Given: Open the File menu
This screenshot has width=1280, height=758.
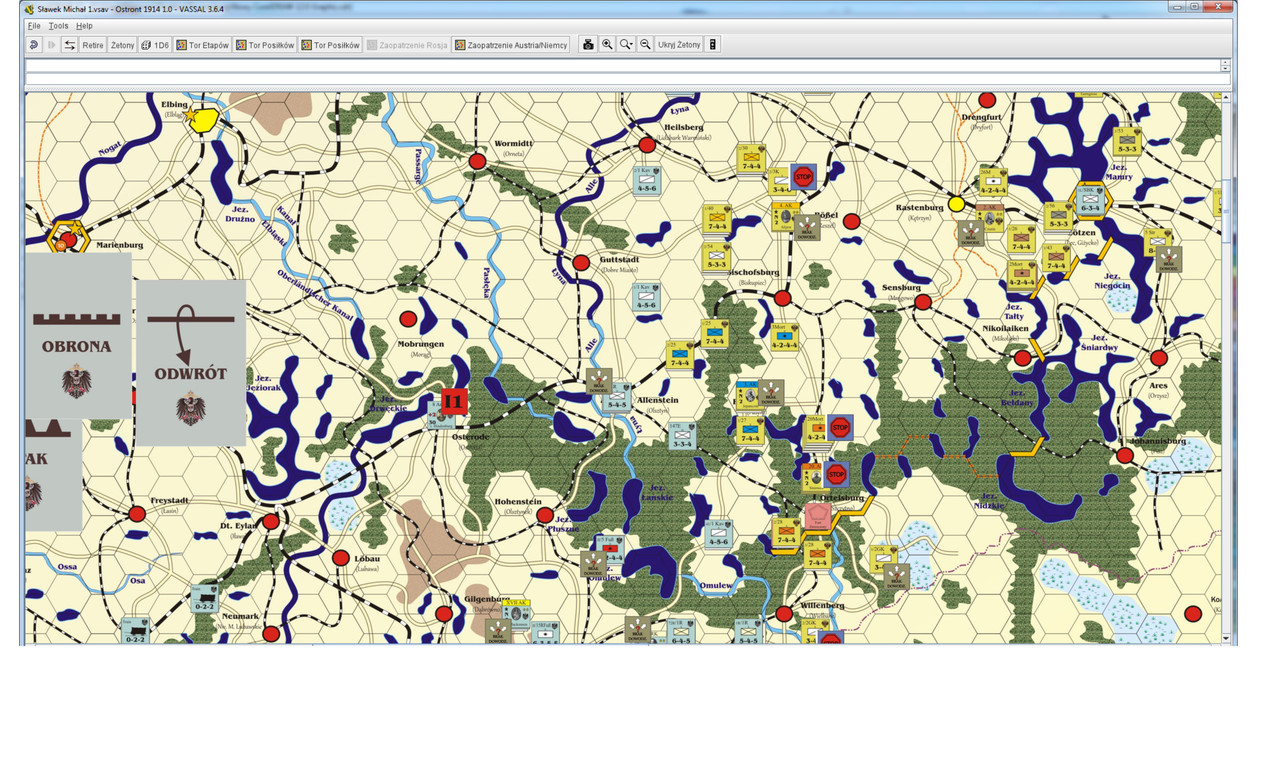Looking at the screenshot, I should point(33,26).
